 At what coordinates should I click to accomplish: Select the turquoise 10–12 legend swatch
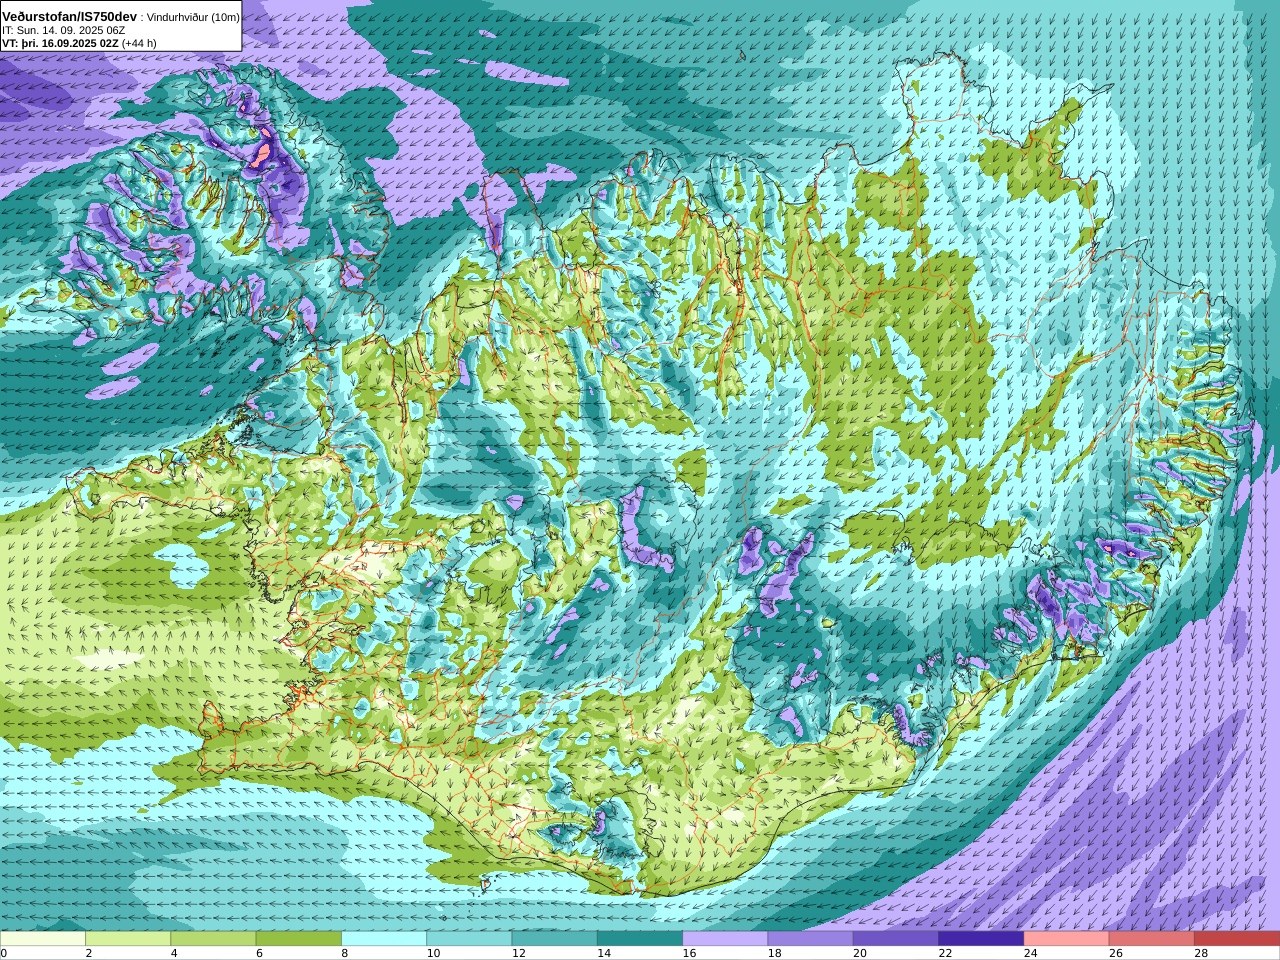(469, 939)
